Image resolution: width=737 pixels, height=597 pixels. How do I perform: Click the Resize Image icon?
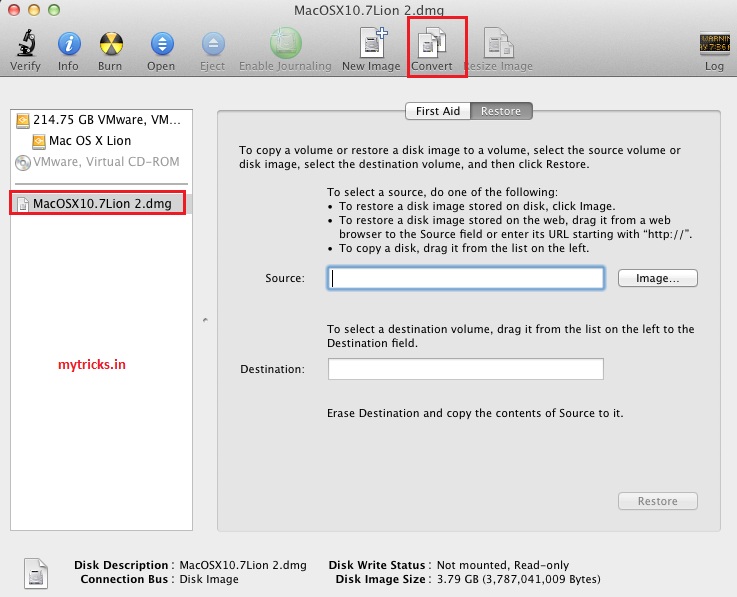coord(498,43)
